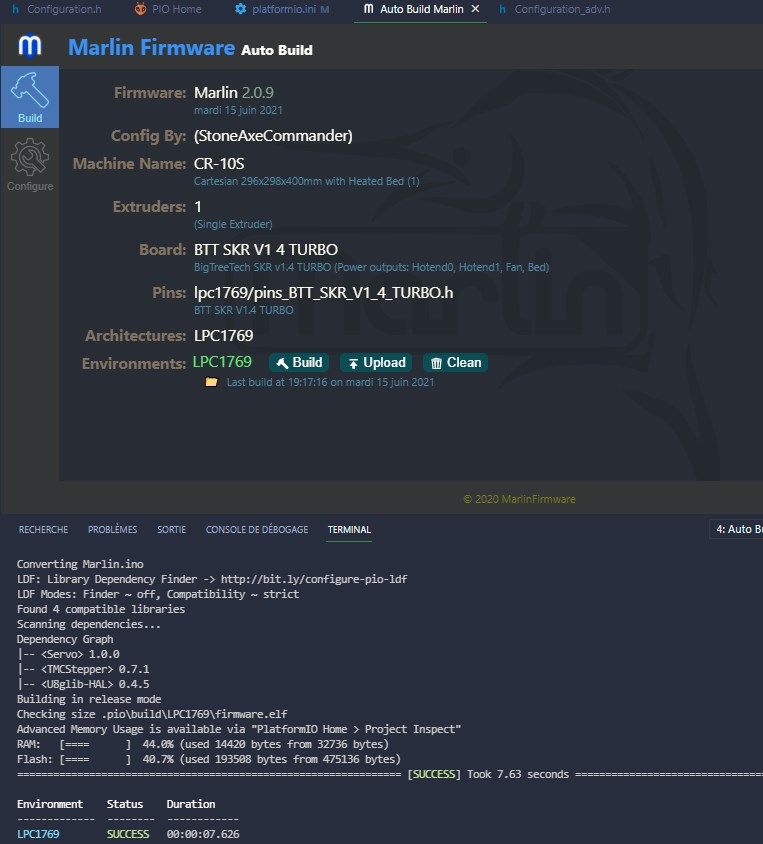
Task: Click the LPC1769 environment name in terminal
Action: (38, 834)
